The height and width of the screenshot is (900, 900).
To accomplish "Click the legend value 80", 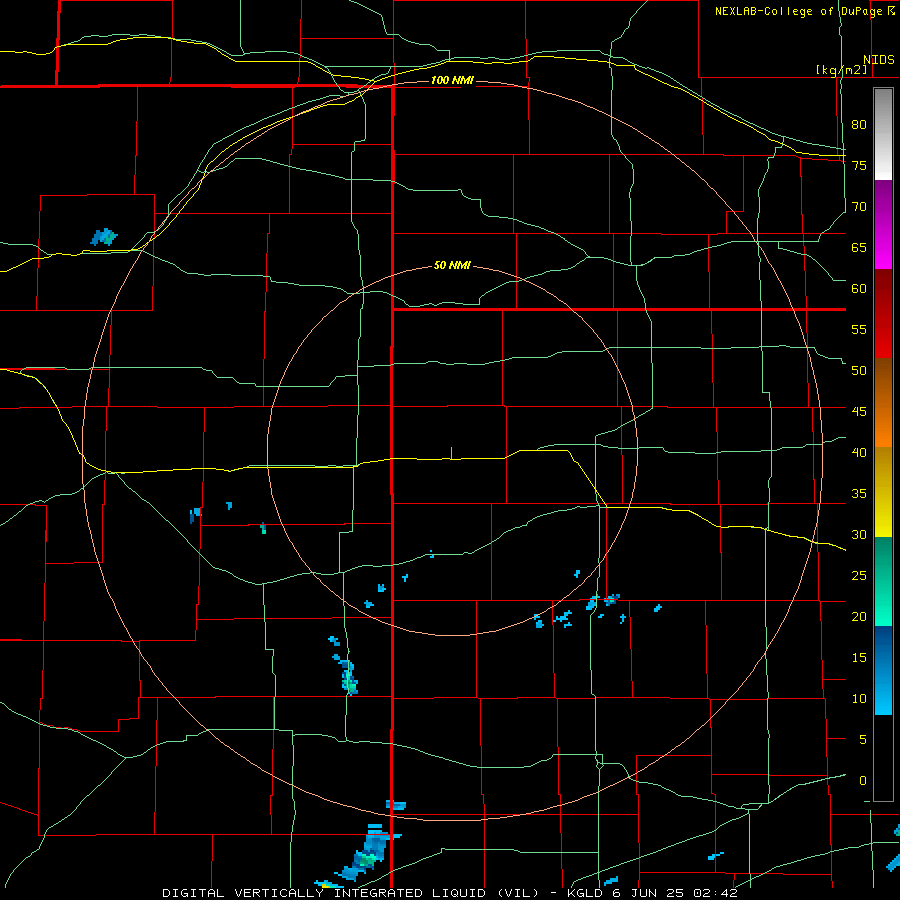I will pyautogui.click(x=859, y=125).
